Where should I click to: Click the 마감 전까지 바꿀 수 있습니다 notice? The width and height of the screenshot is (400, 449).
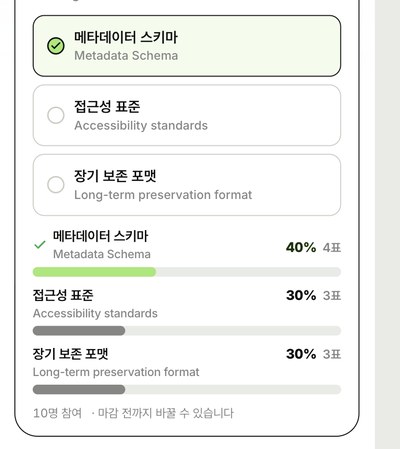[166, 413]
